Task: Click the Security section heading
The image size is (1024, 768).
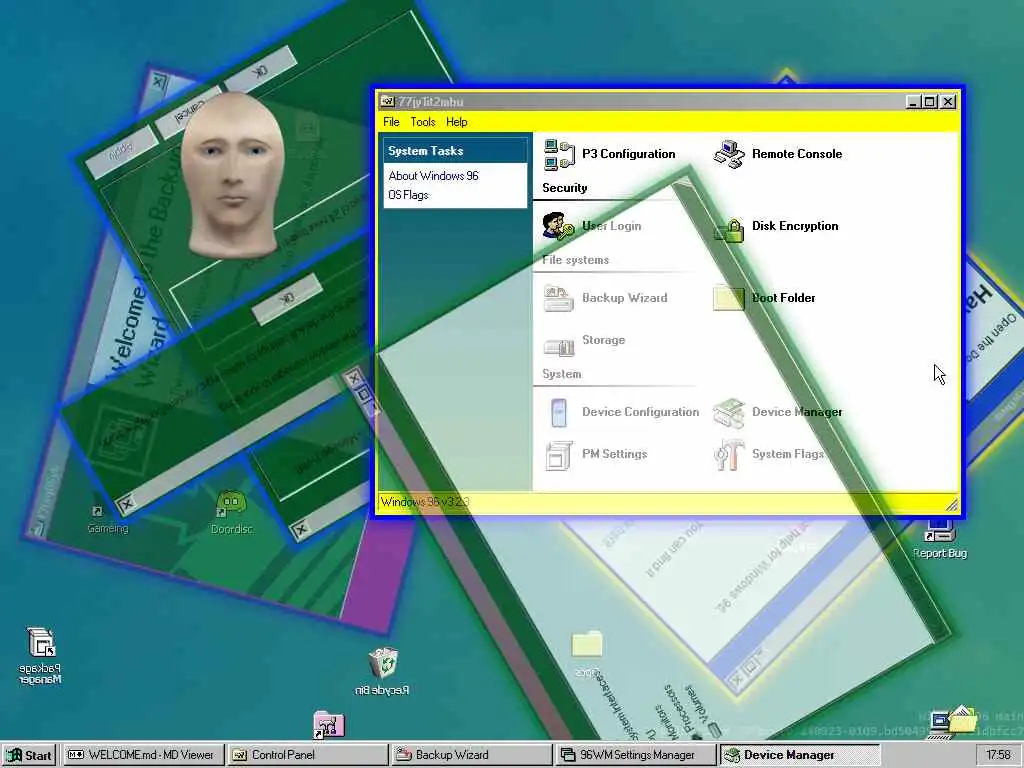Action: coord(565,188)
